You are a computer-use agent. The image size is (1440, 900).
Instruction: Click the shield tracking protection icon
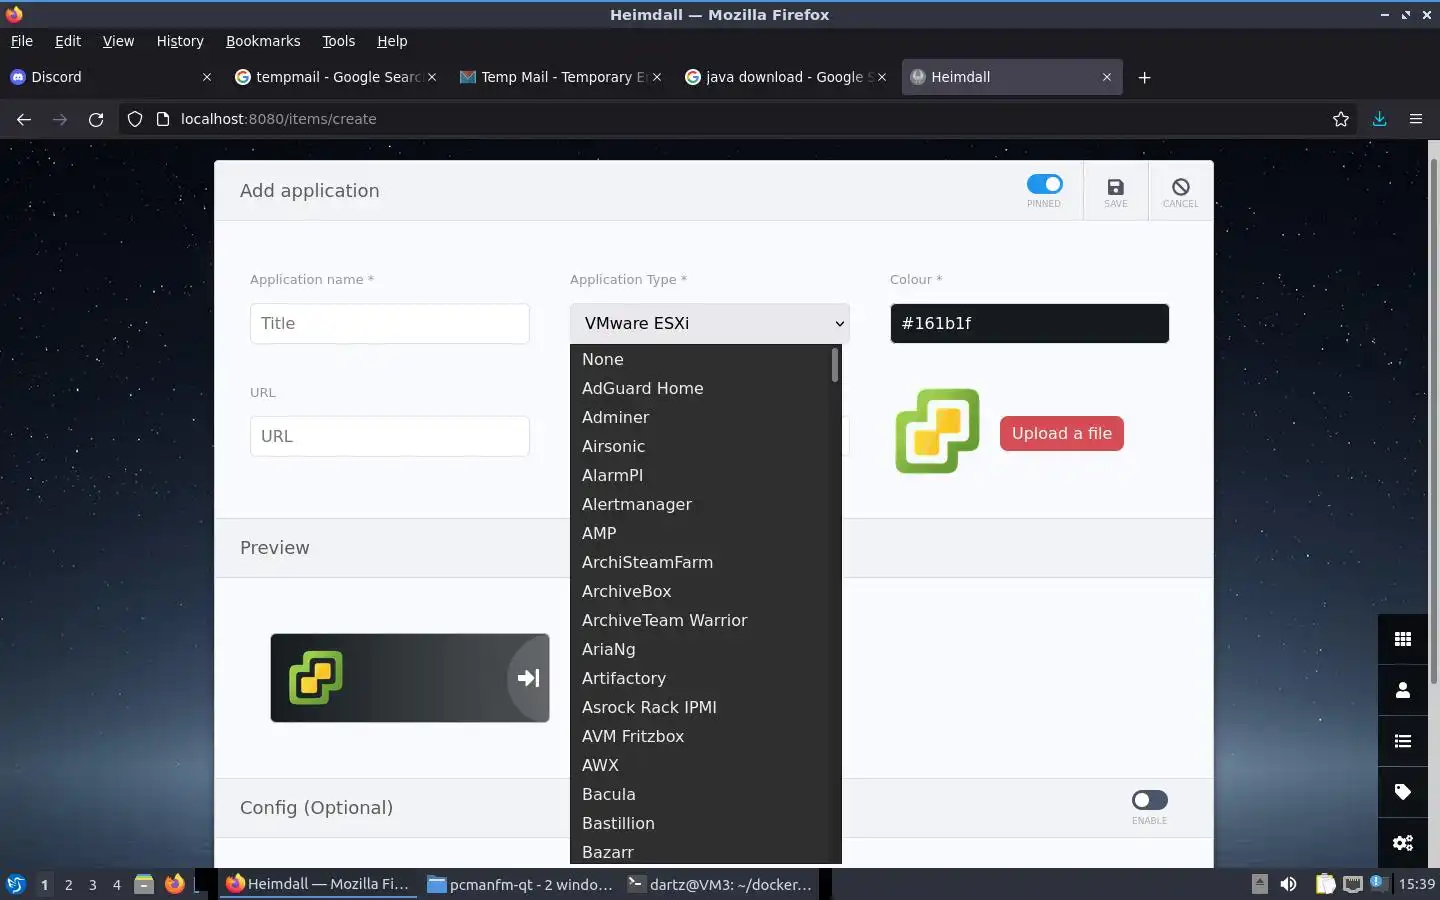coord(135,119)
